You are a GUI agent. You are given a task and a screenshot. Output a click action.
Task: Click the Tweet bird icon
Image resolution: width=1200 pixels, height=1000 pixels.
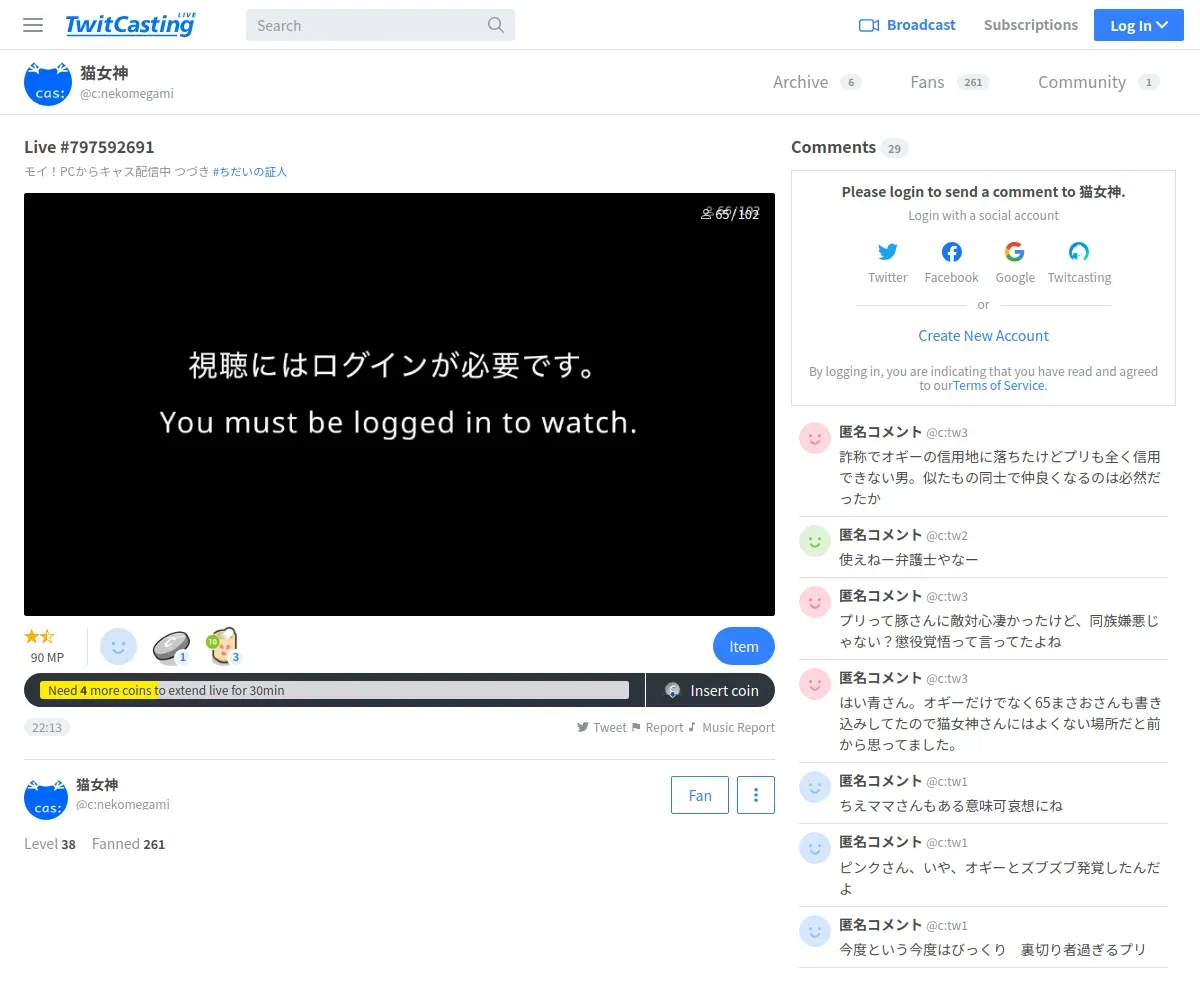pyautogui.click(x=583, y=727)
